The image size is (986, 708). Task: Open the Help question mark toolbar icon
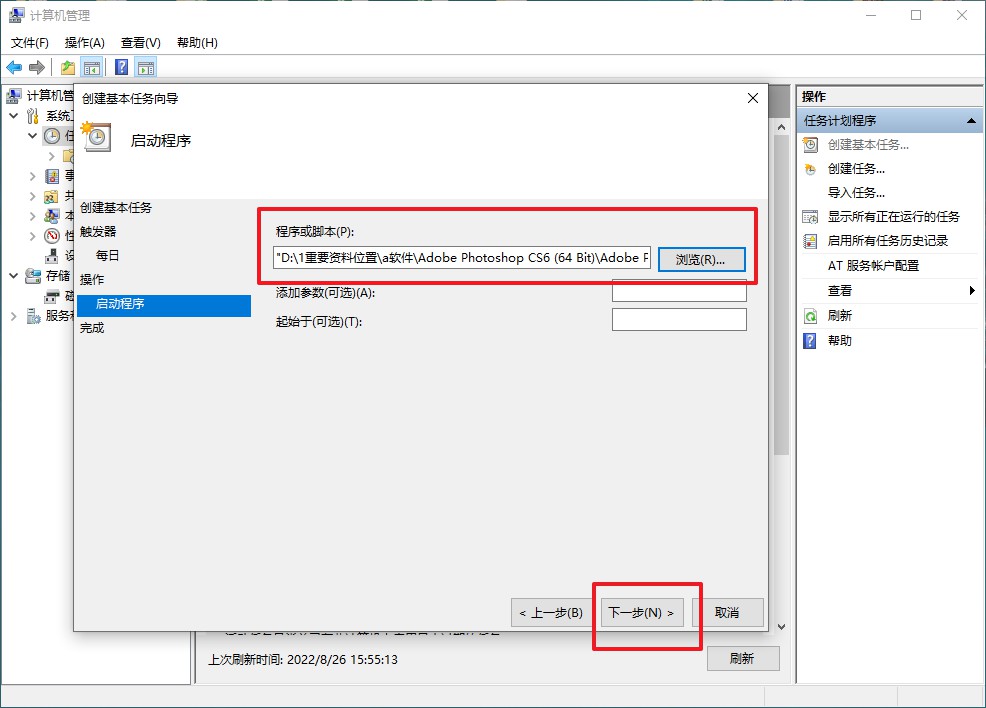121,67
